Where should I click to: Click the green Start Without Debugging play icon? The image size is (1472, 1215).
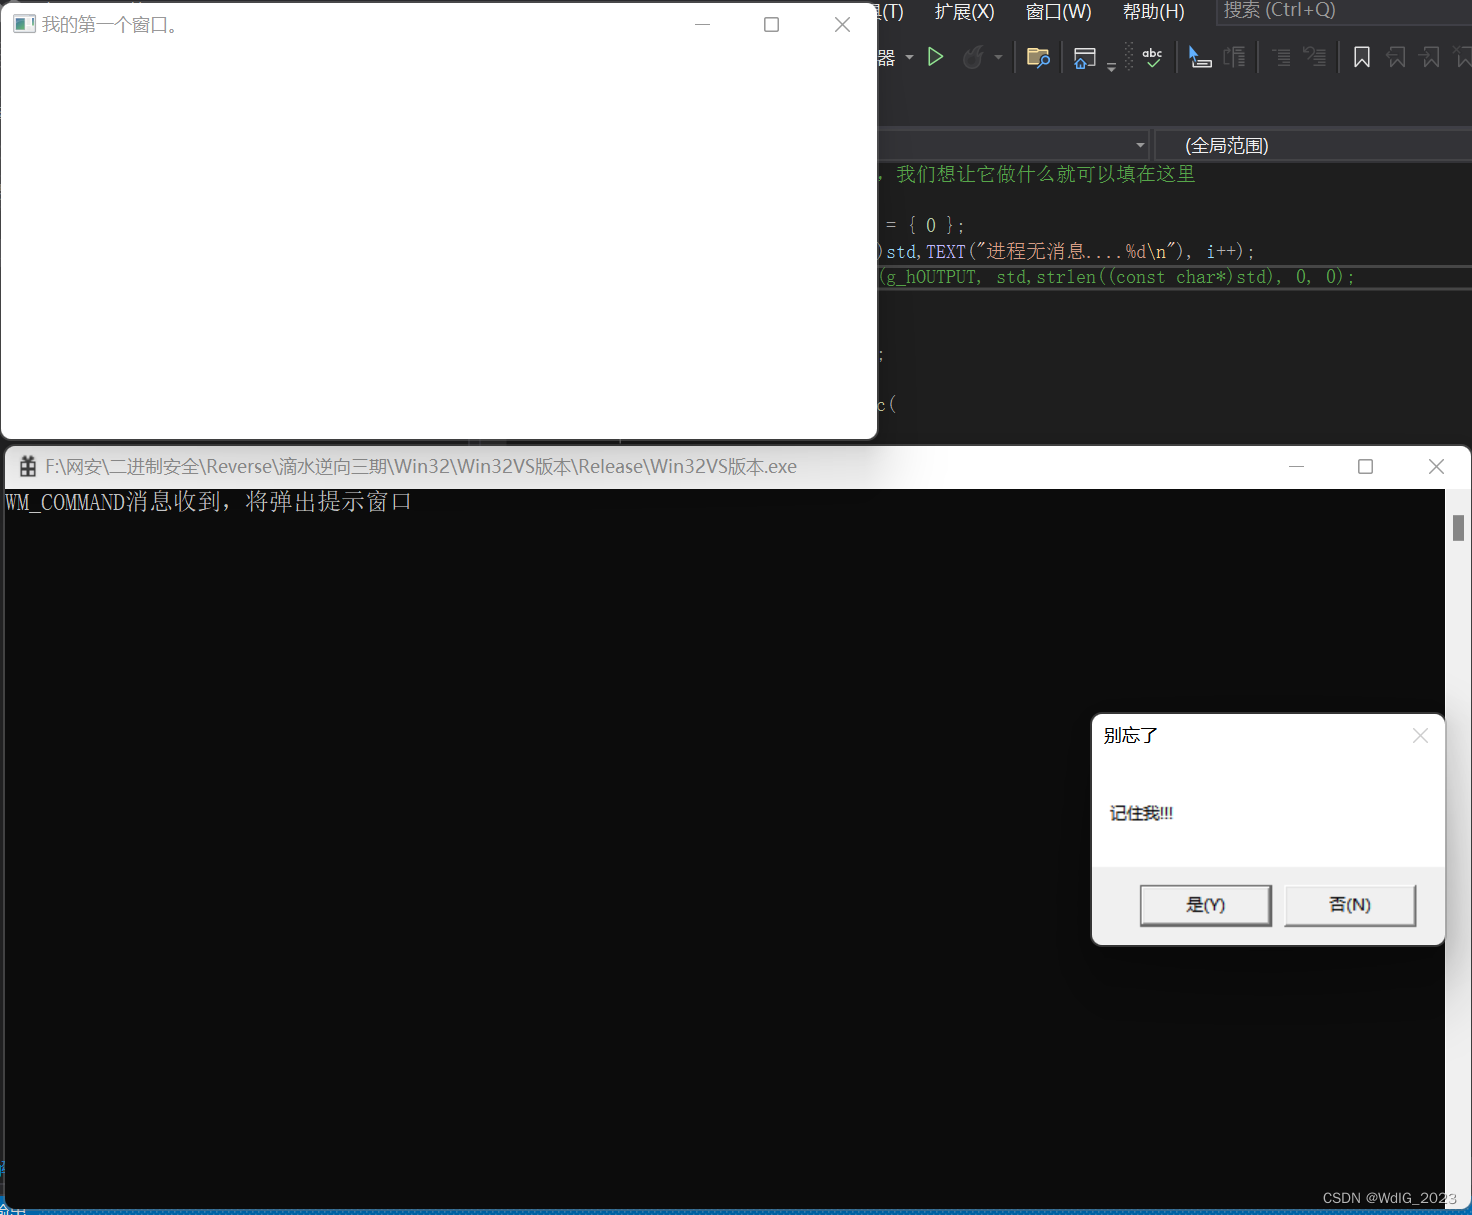click(935, 57)
